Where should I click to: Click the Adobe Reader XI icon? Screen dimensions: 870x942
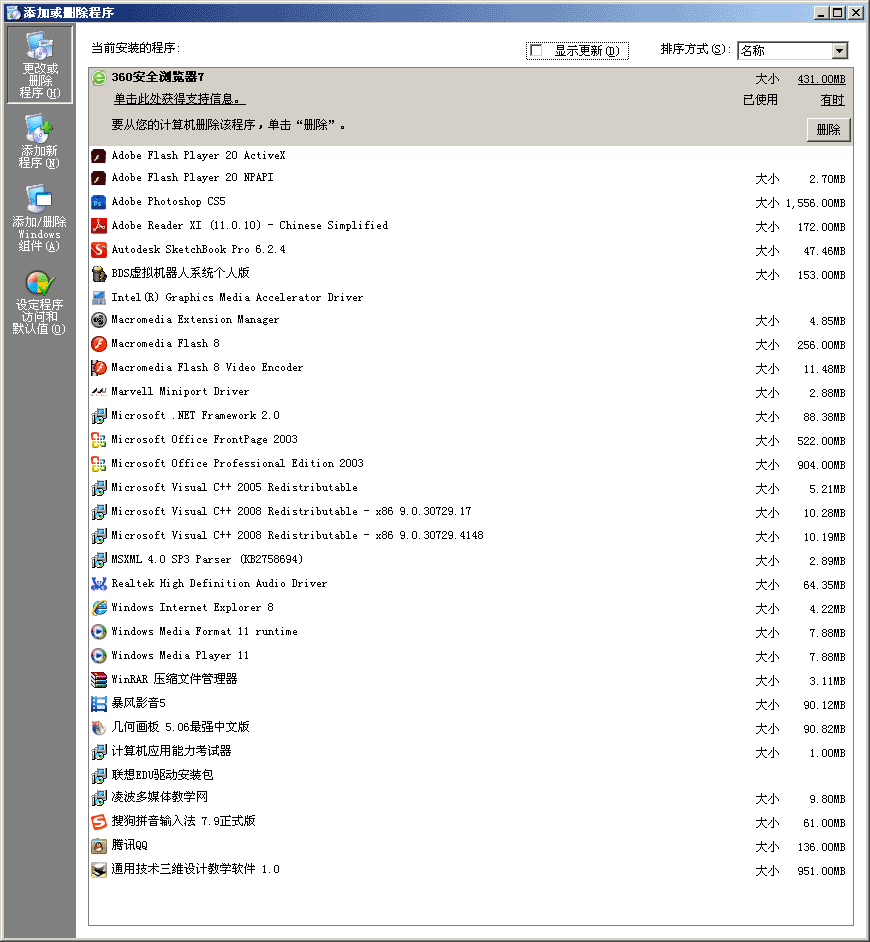pyautogui.click(x=99, y=226)
